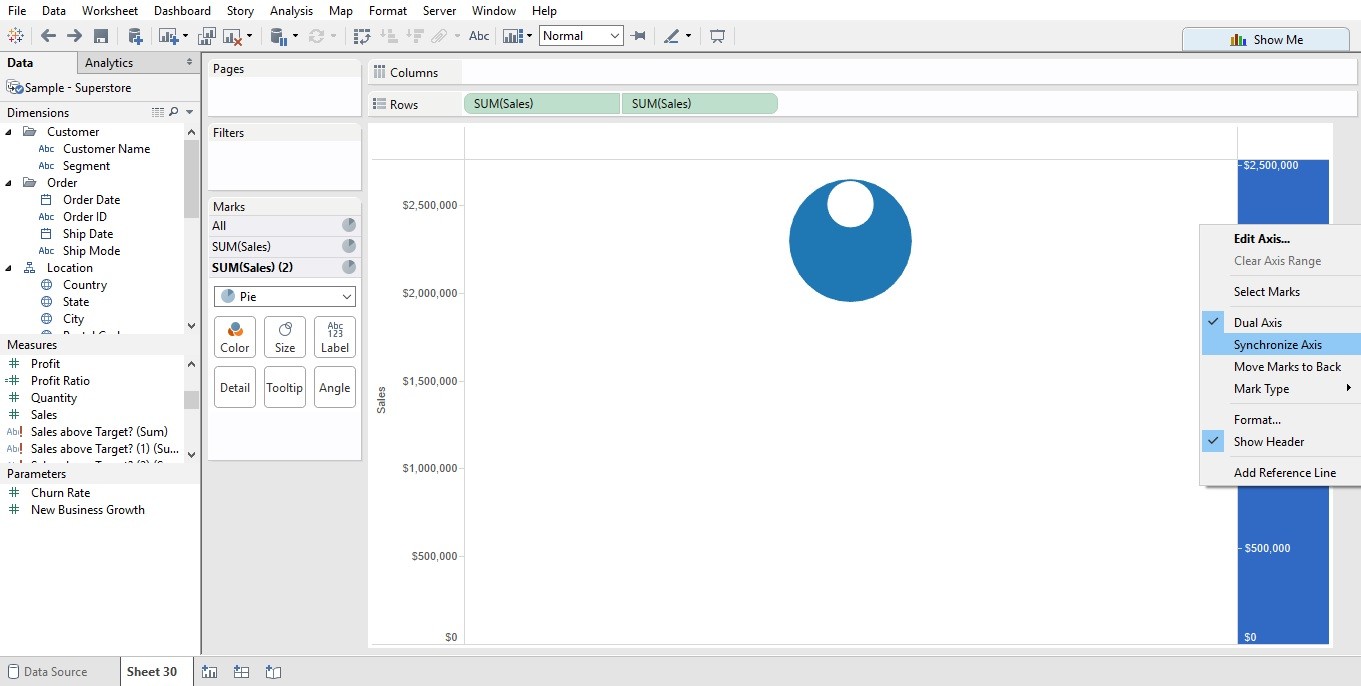Click the Tableau start page logo icon
The height and width of the screenshot is (686, 1361).
click(15, 36)
